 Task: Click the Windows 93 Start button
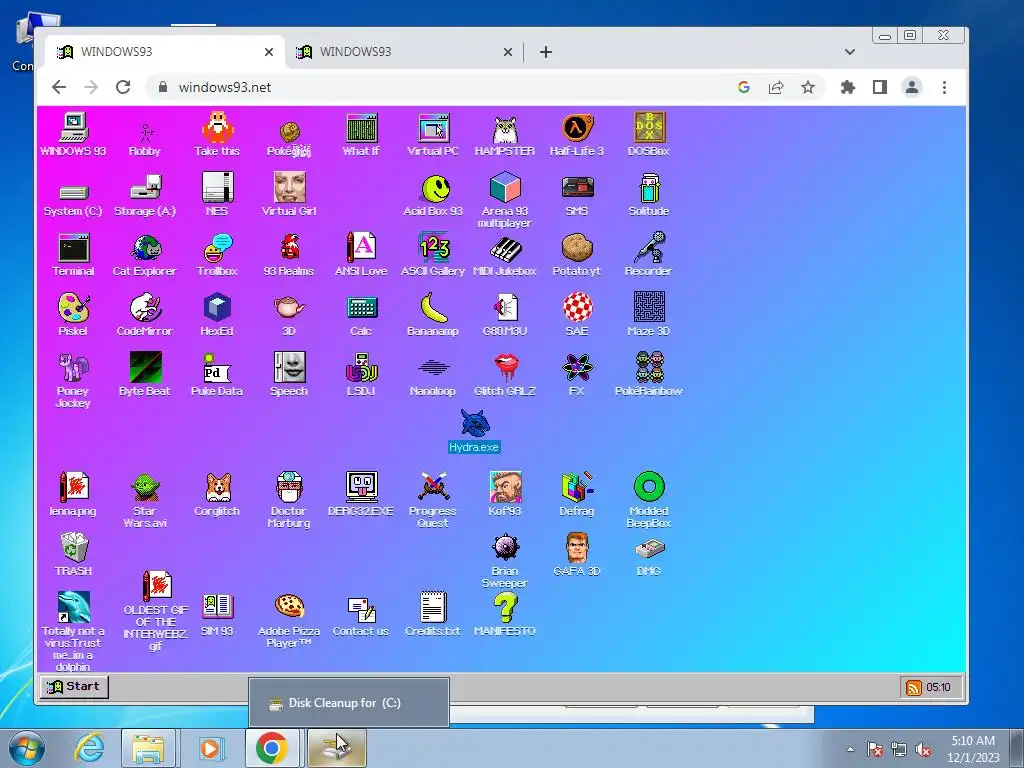(74, 686)
